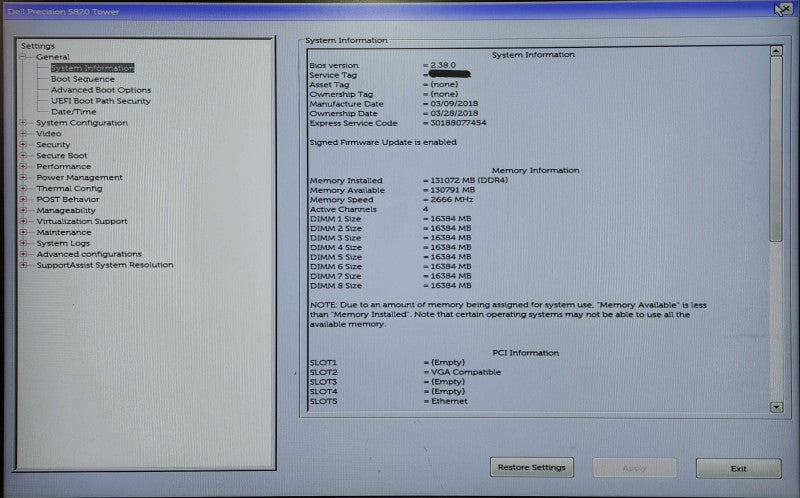Image resolution: width=800 pixels, height=498 pixels.
Task: Click the Exit button
Action: click(738, 468)
